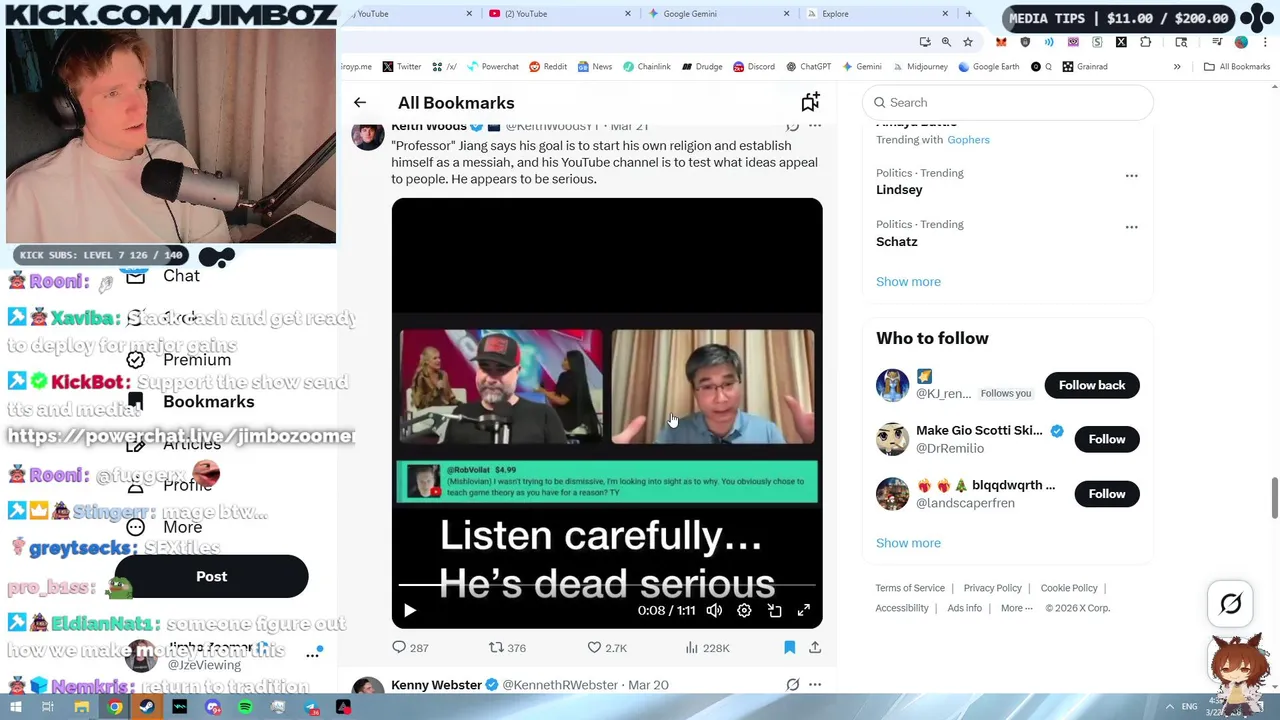Open Reddit bookmark
This screenshot has height=720, width=1280.
tap(548, 67)
